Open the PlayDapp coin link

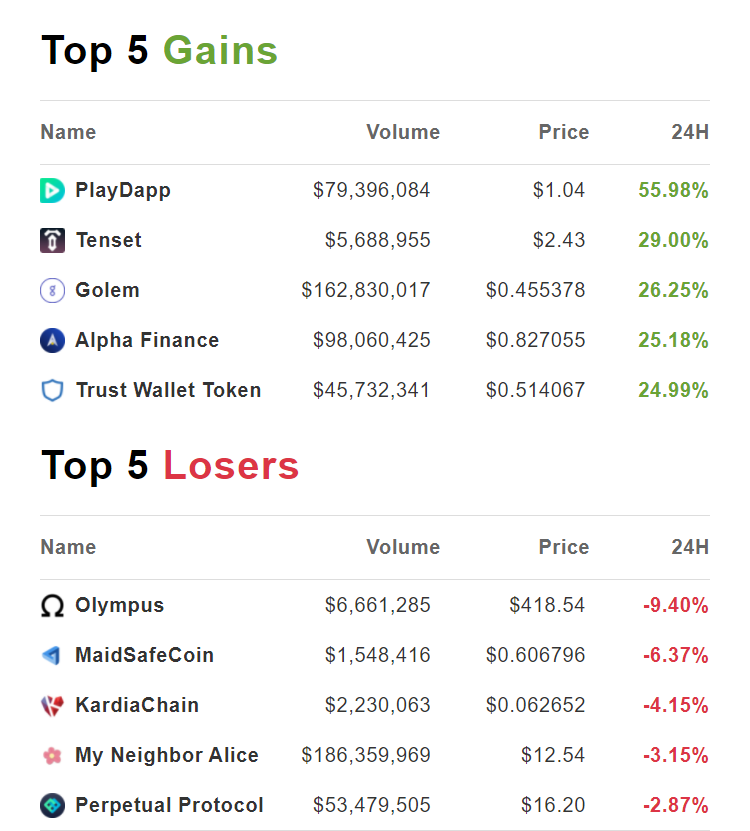coord(122,190)
